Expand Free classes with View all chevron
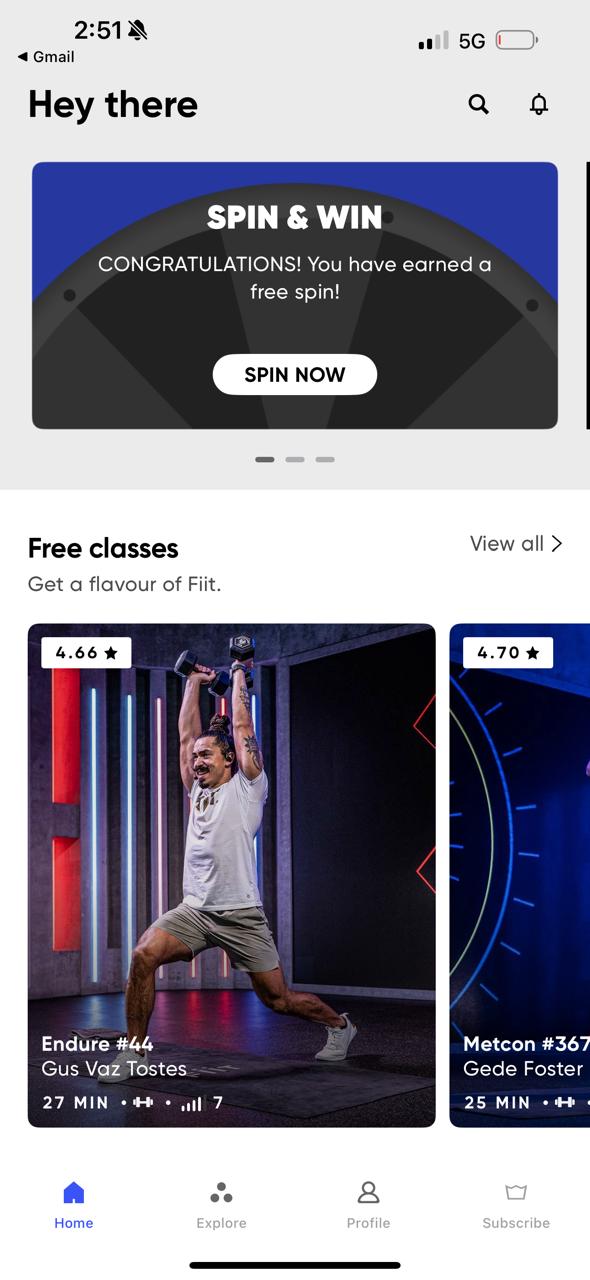This screenshot has width=590, height=1280. pyautogui.click(x=516, y=544)
